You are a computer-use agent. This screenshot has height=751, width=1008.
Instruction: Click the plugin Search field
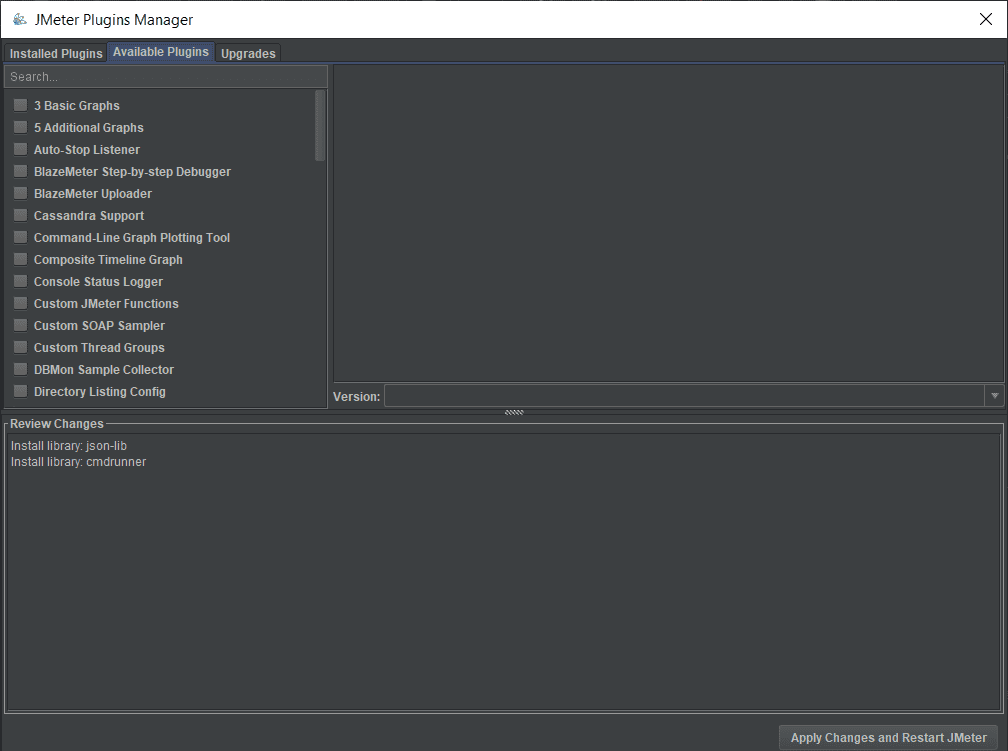pos(166,77)
